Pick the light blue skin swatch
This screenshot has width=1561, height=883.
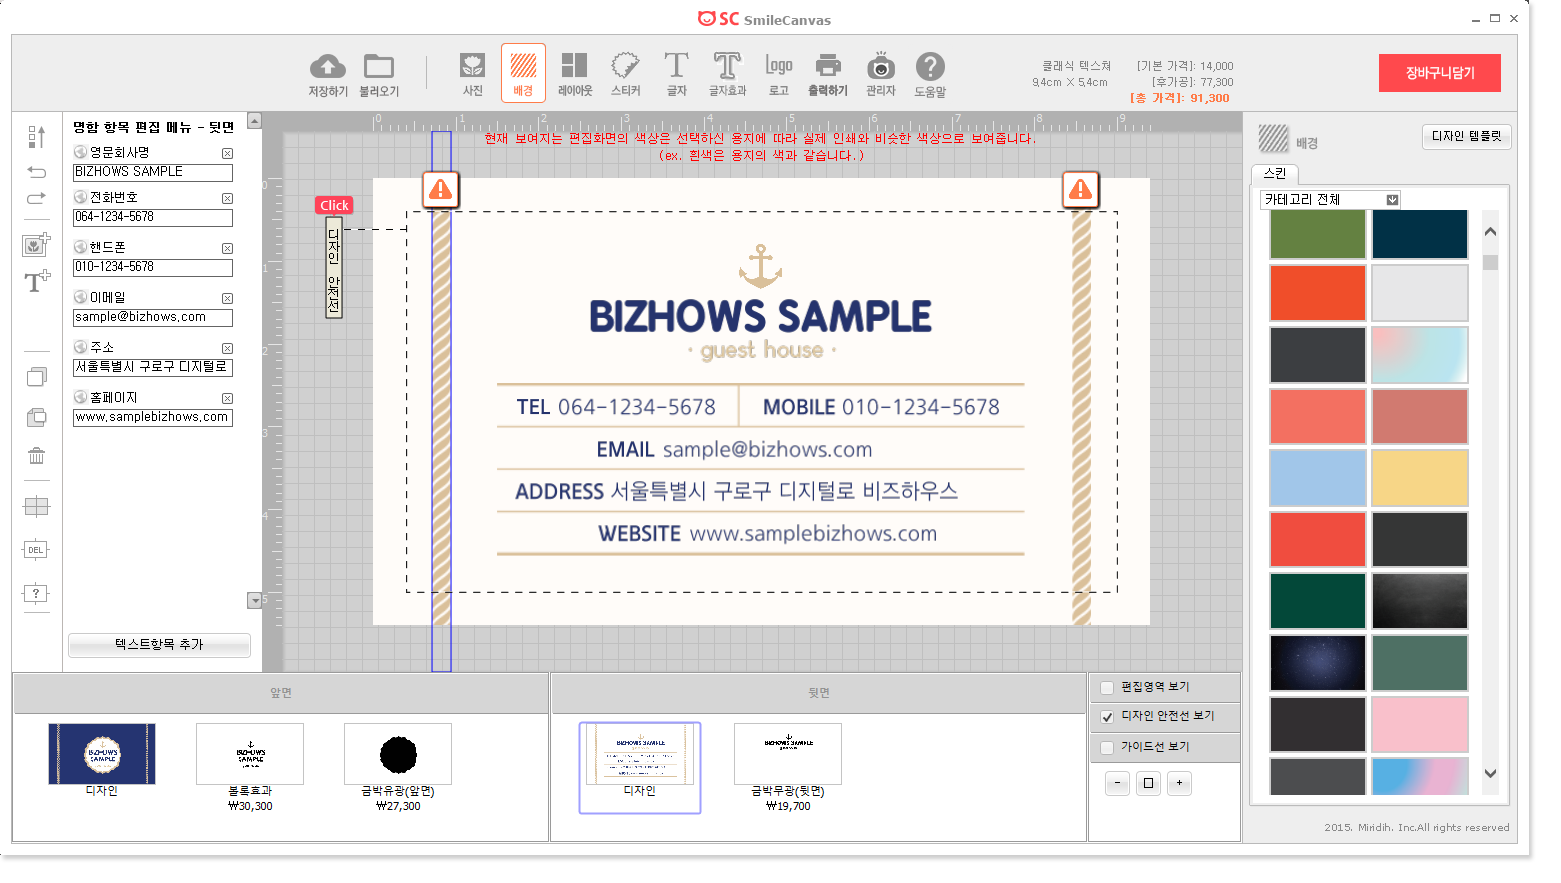pyautogui.click(x=1317, y=478)
